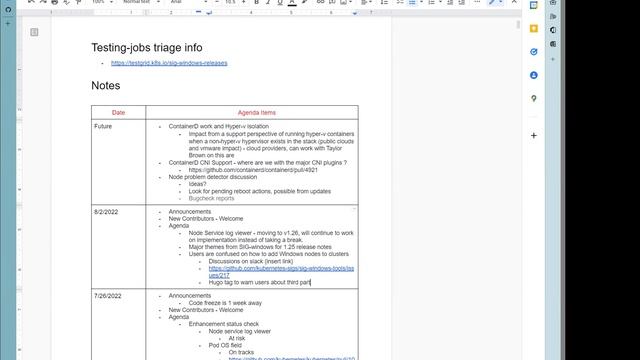Click "Hugo tag to warn users" bullet
This screenshot has height=360, width=640.
[x=260, y=282]
